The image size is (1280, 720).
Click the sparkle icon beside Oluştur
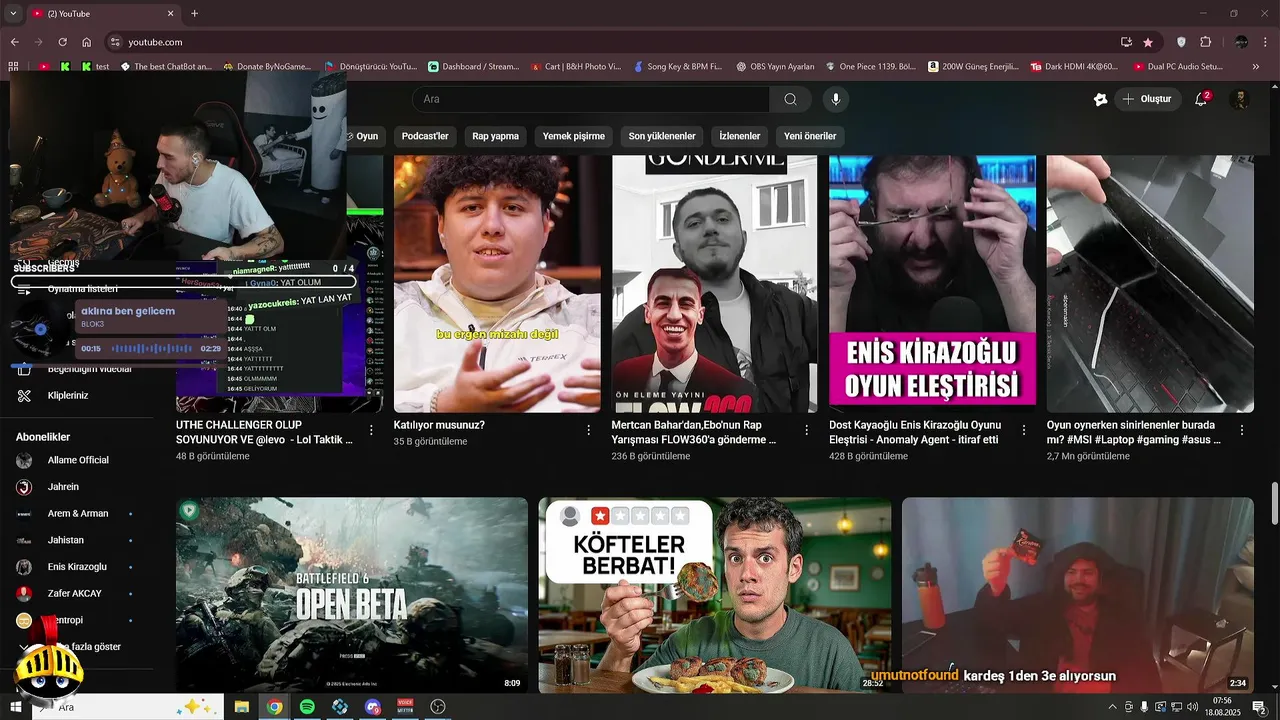tap(1100, 99)
